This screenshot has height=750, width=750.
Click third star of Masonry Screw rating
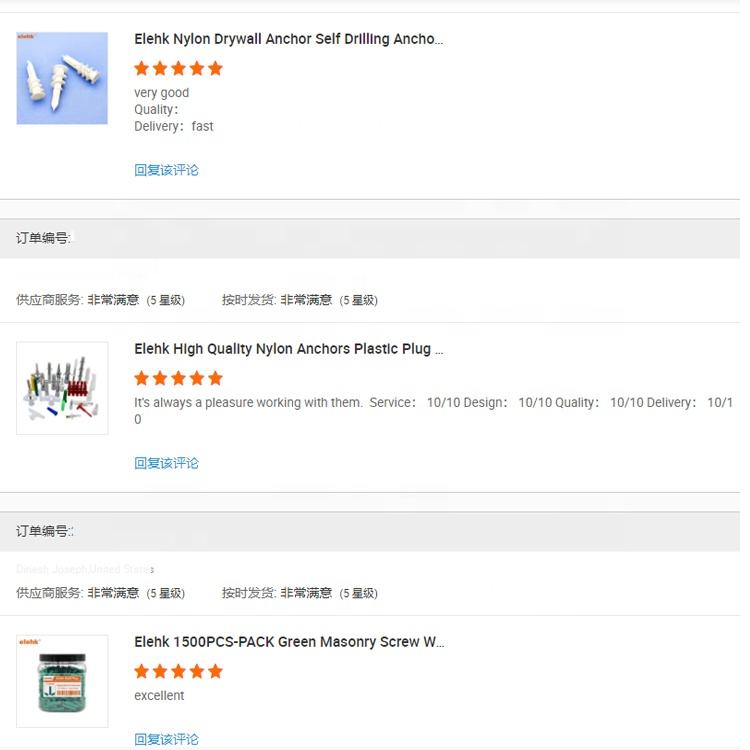[178, 672]
